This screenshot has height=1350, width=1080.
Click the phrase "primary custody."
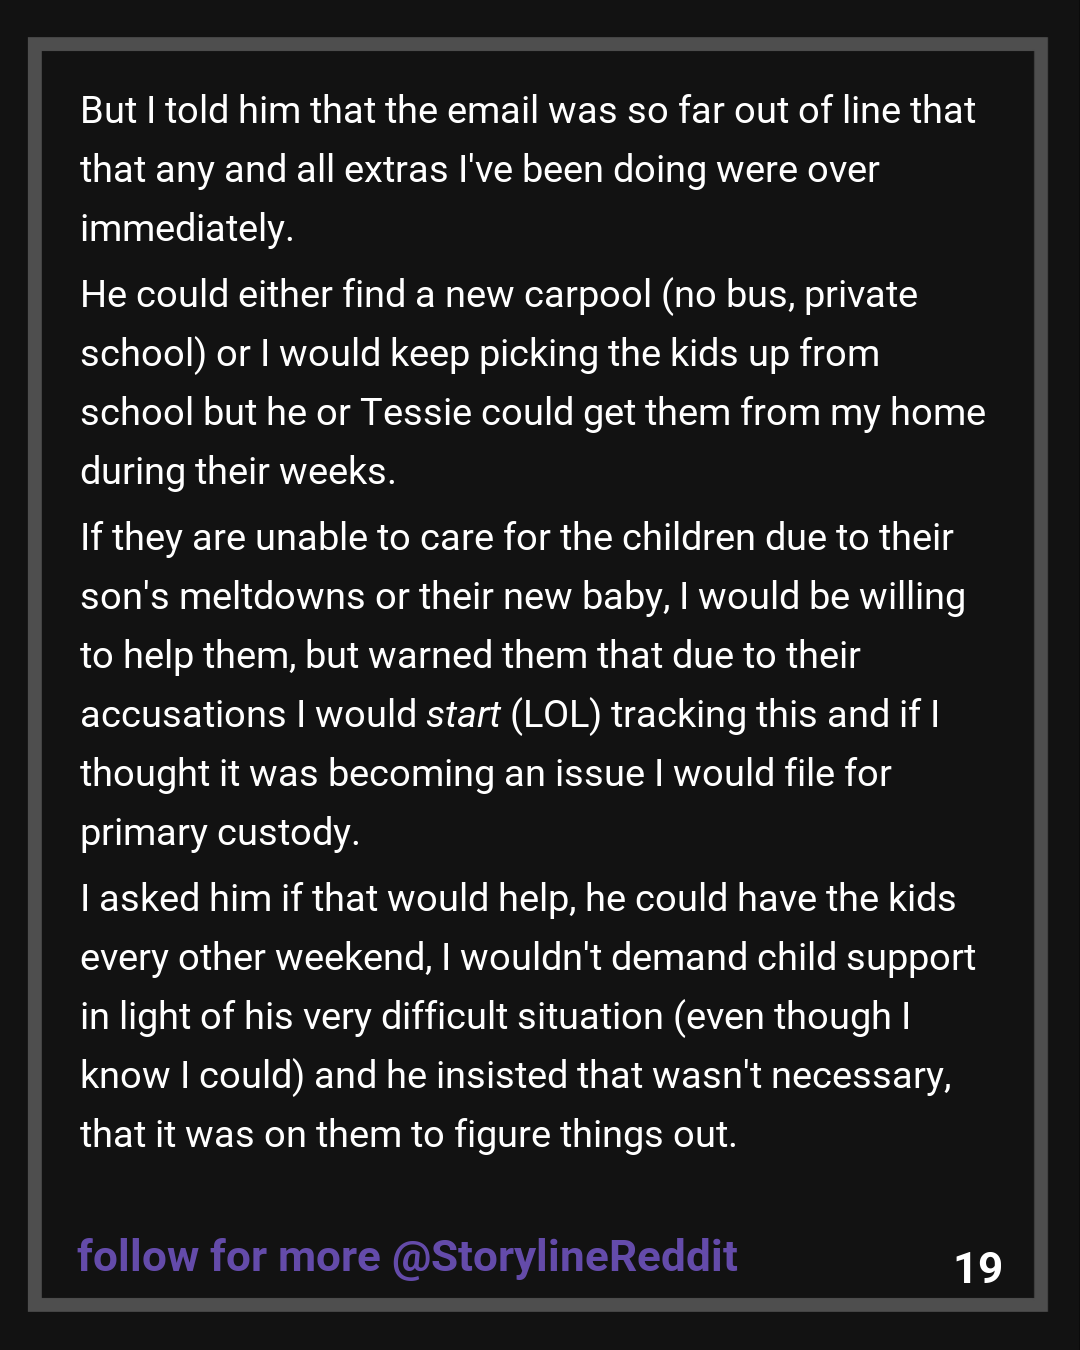[219, 832]
